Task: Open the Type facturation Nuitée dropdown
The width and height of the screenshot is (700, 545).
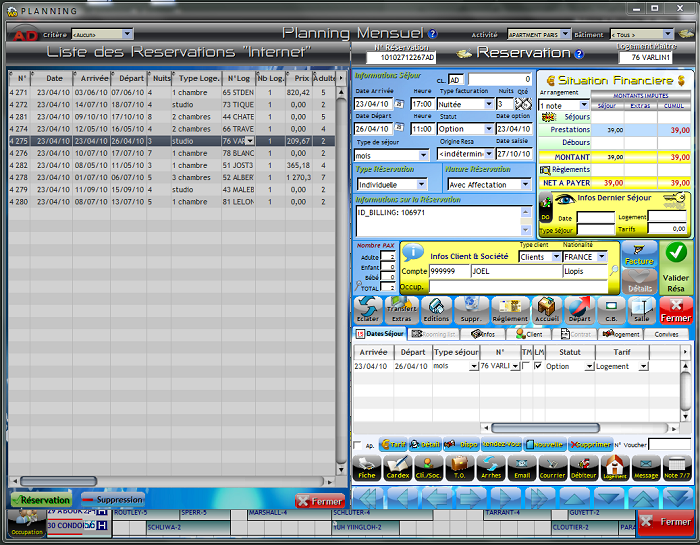Action: click(489, 103)
